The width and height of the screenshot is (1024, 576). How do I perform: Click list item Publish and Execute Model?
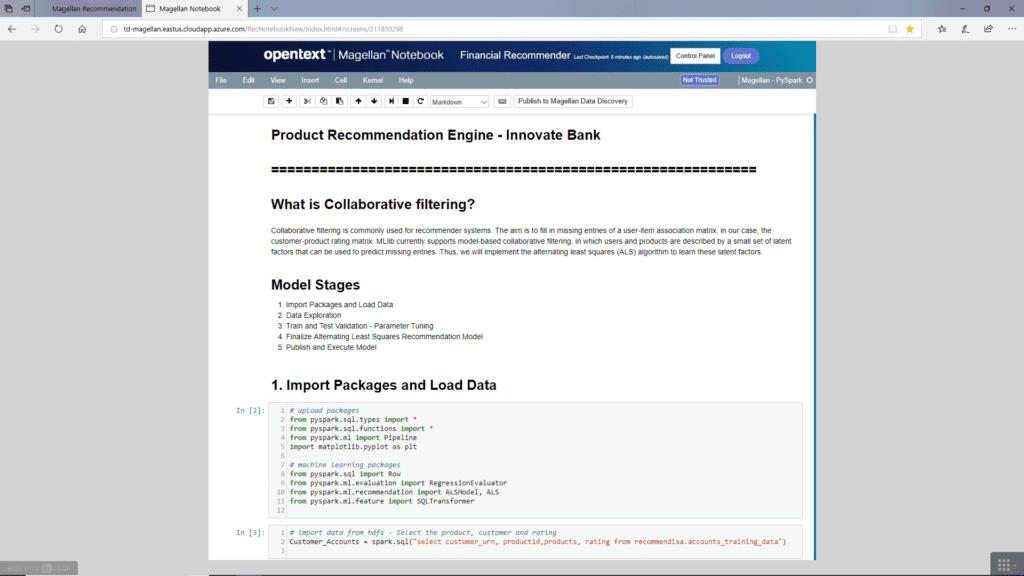click(331, 347)
